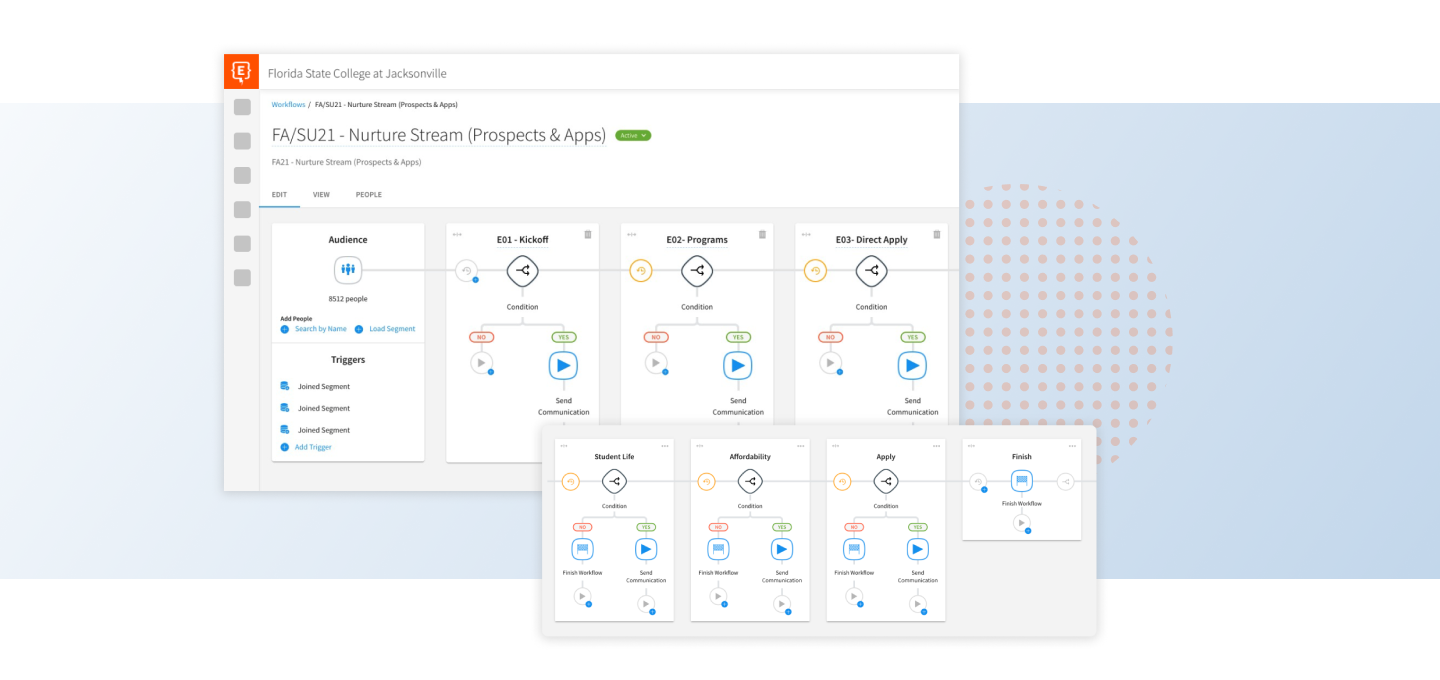
Task: Click the NO branch label in E02- Programs
Action: [x=656, y=337]
